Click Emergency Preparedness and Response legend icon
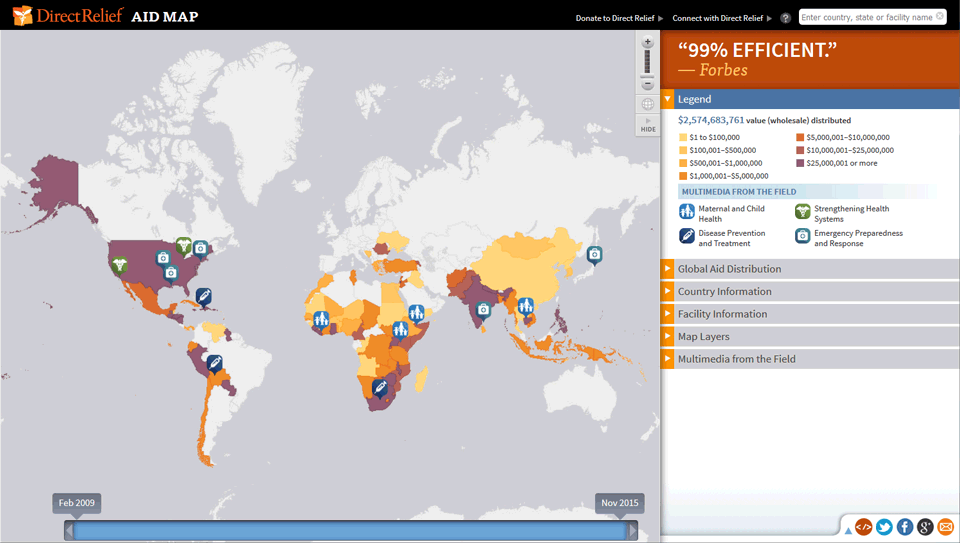This screenshot has width=960, height=543. click(x=803, y=236)
